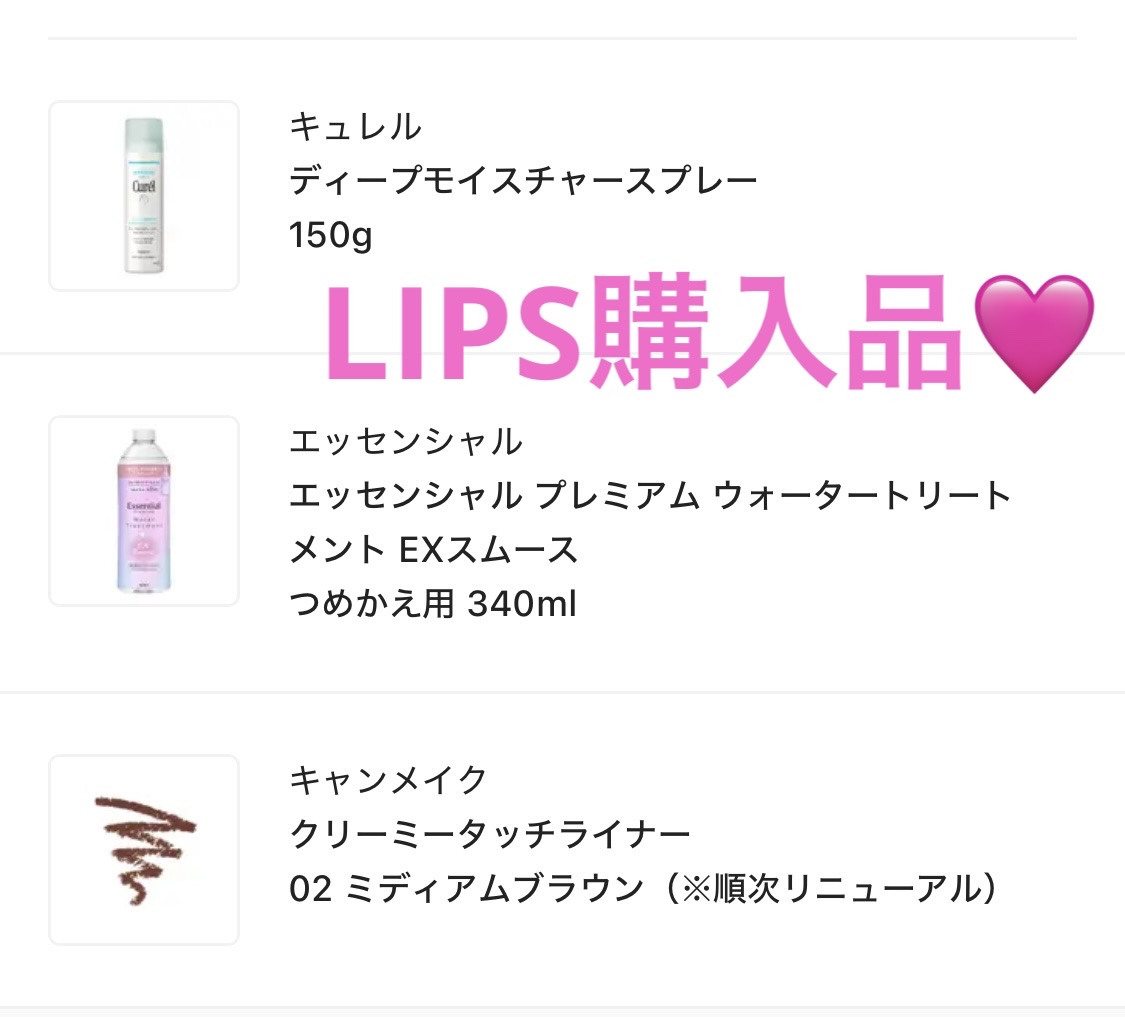Click the 02 shade number
Viewport: 1125px width, 1017px height.
(309, 889)
